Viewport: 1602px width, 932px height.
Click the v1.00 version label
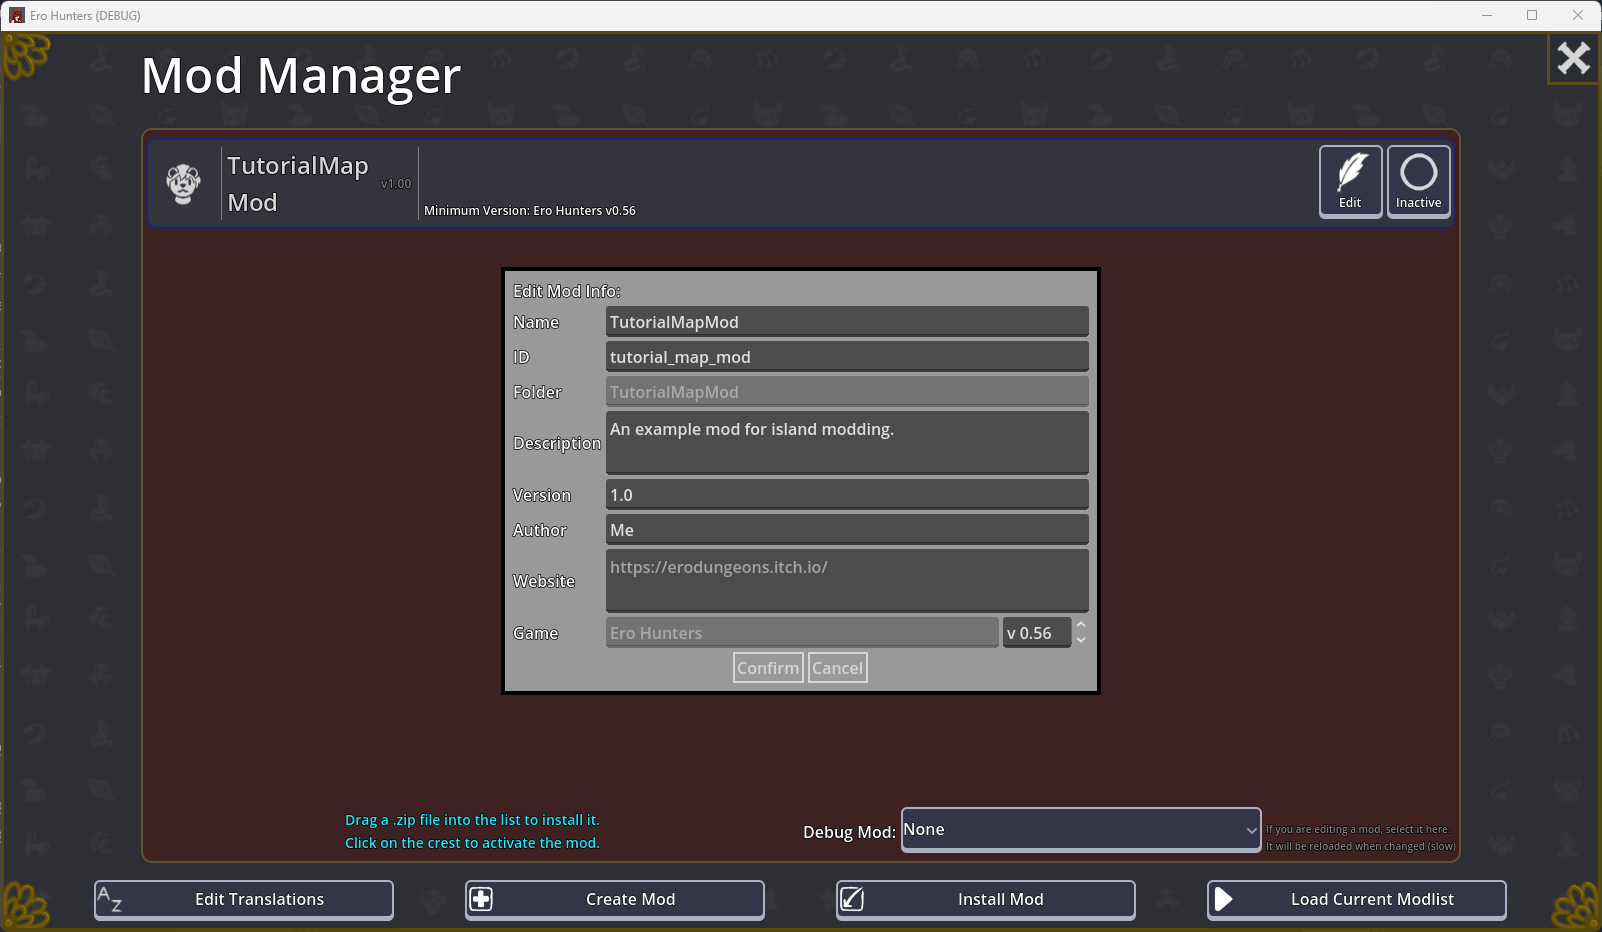(x=396, y=184)
